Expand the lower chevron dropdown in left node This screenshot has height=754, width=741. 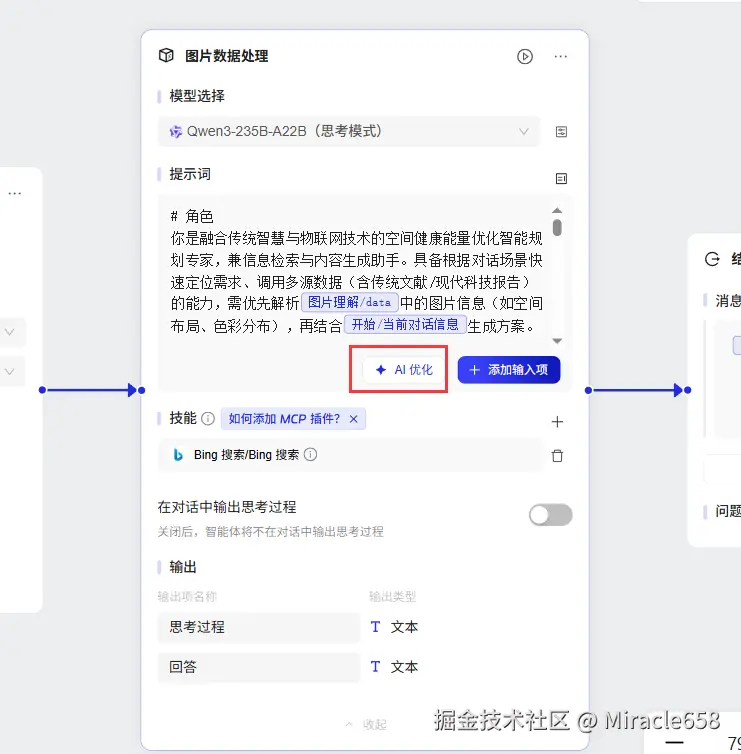[x=9, y=371]
